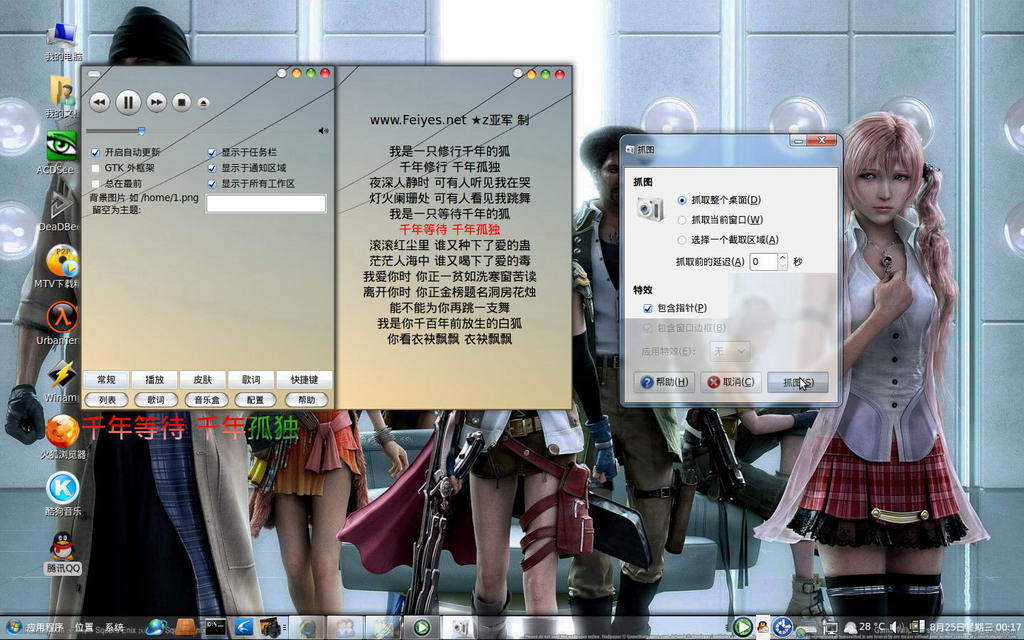The height and width of the screenshot is (640, 1024).
Task: Enable GTK 外框架 checkbox
Action: point(95,168)
